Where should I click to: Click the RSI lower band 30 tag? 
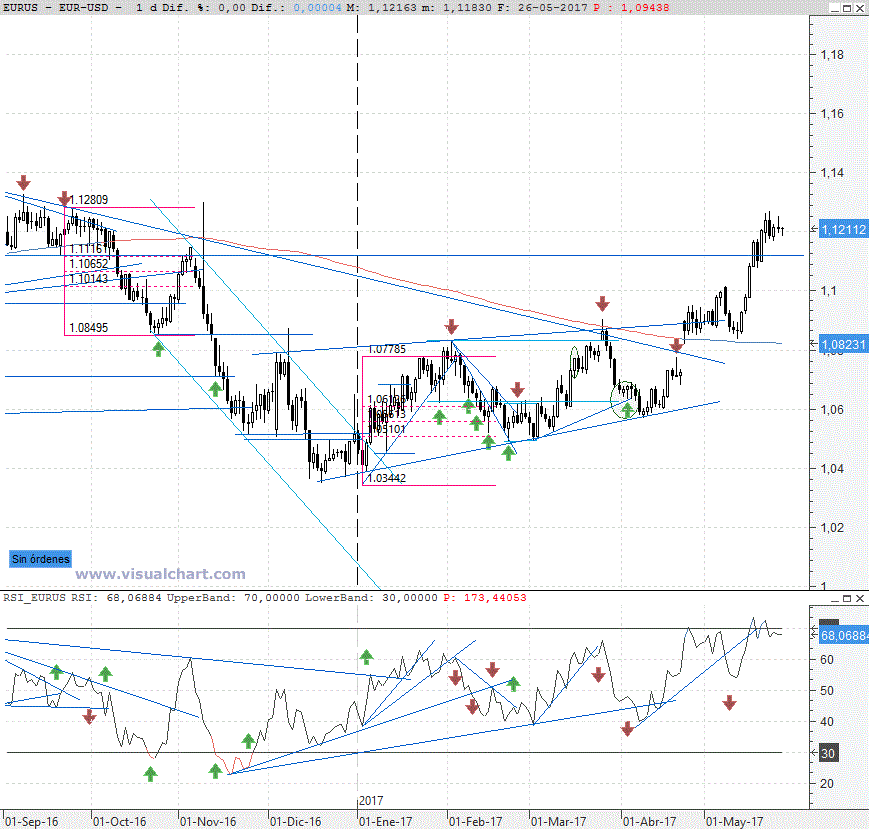pyautogui.click(x=828, y=753)
